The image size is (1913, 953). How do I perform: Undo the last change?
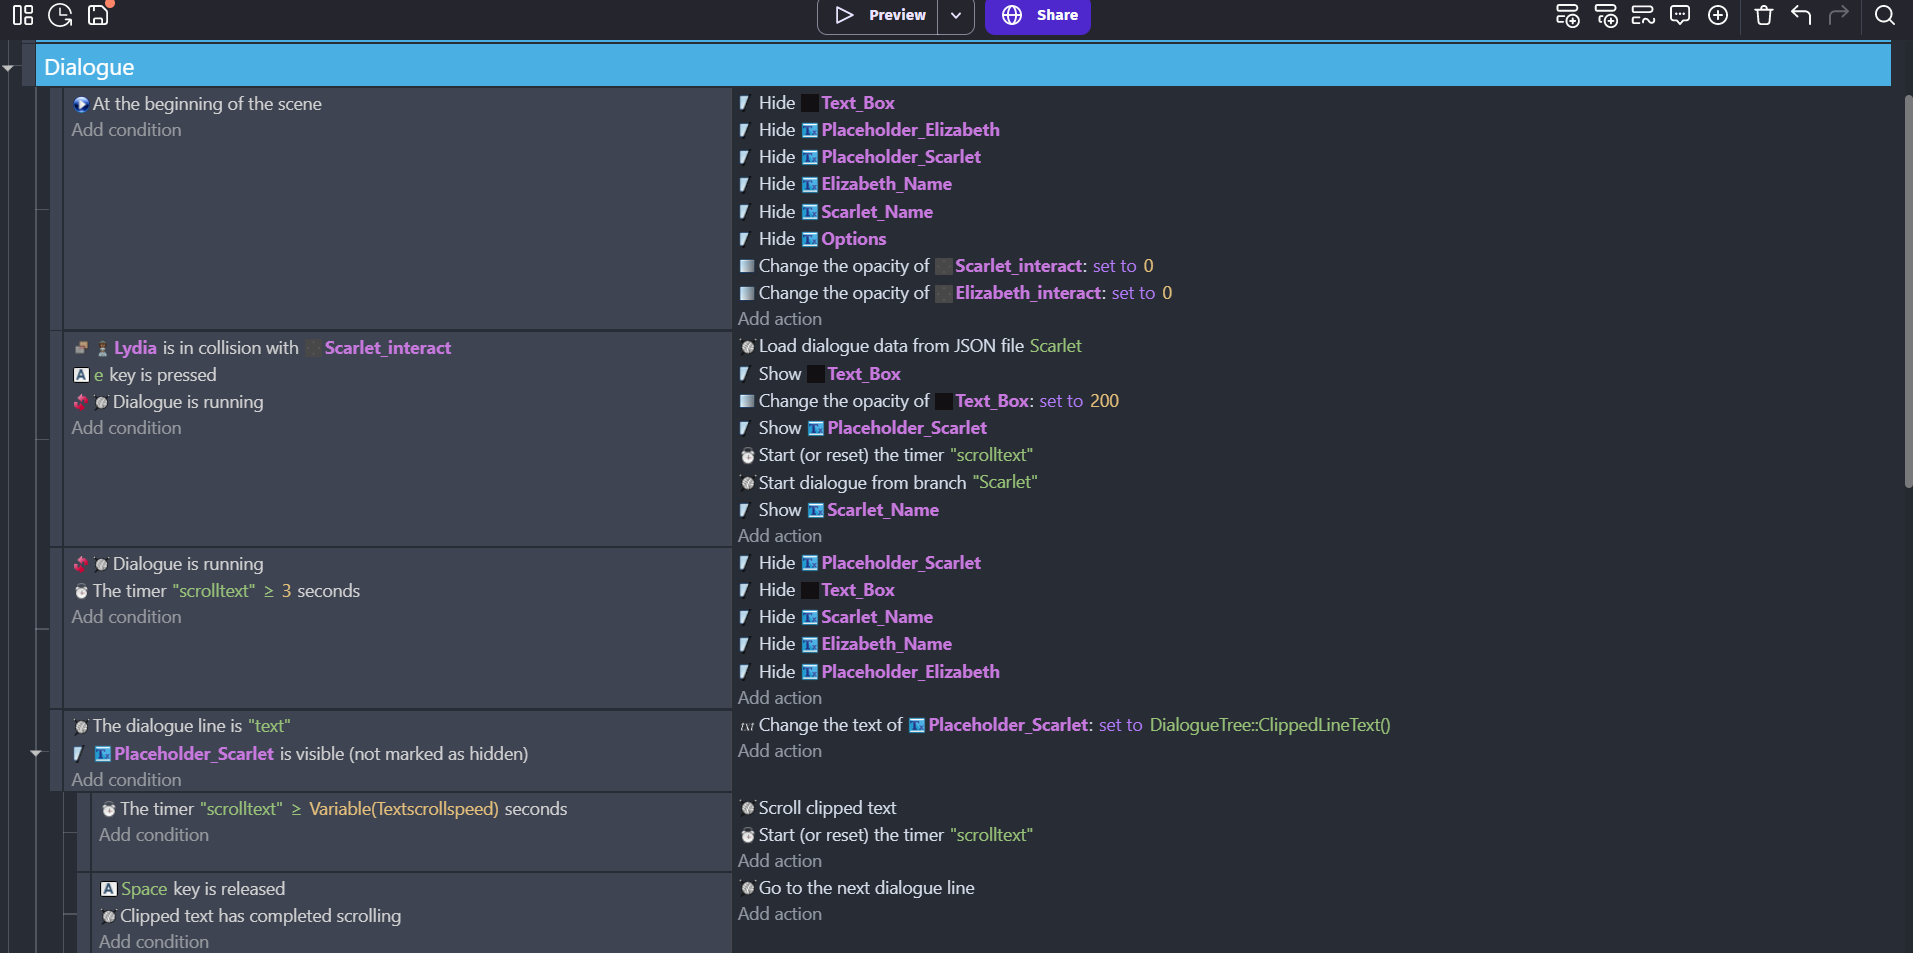pos(1801,15)
